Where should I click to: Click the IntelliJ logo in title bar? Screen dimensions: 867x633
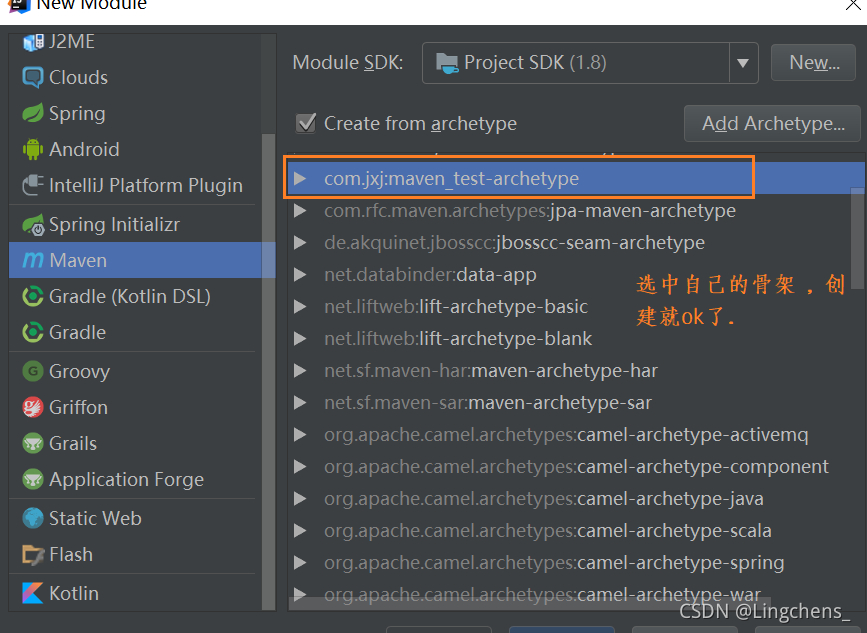19,6
